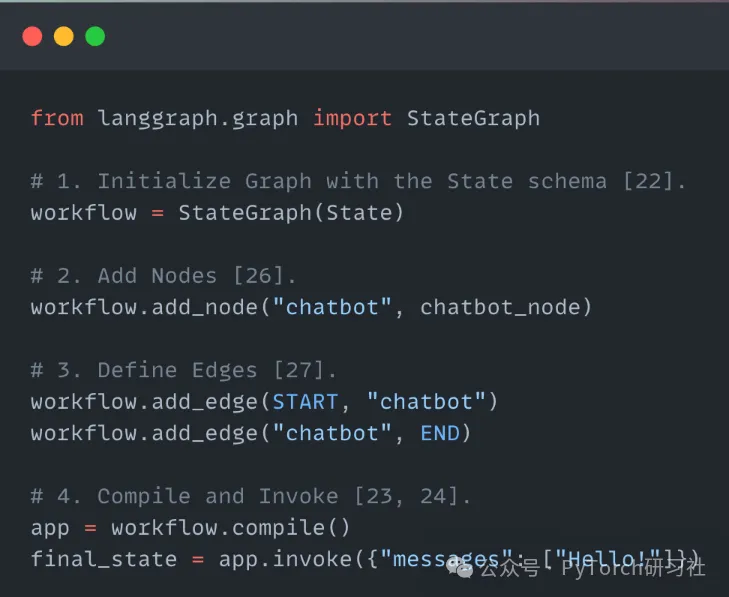Viewport: 729px width, 597px height.
Task: Click the WeChat icon in the watermark
Action: (x=461, y=568)
